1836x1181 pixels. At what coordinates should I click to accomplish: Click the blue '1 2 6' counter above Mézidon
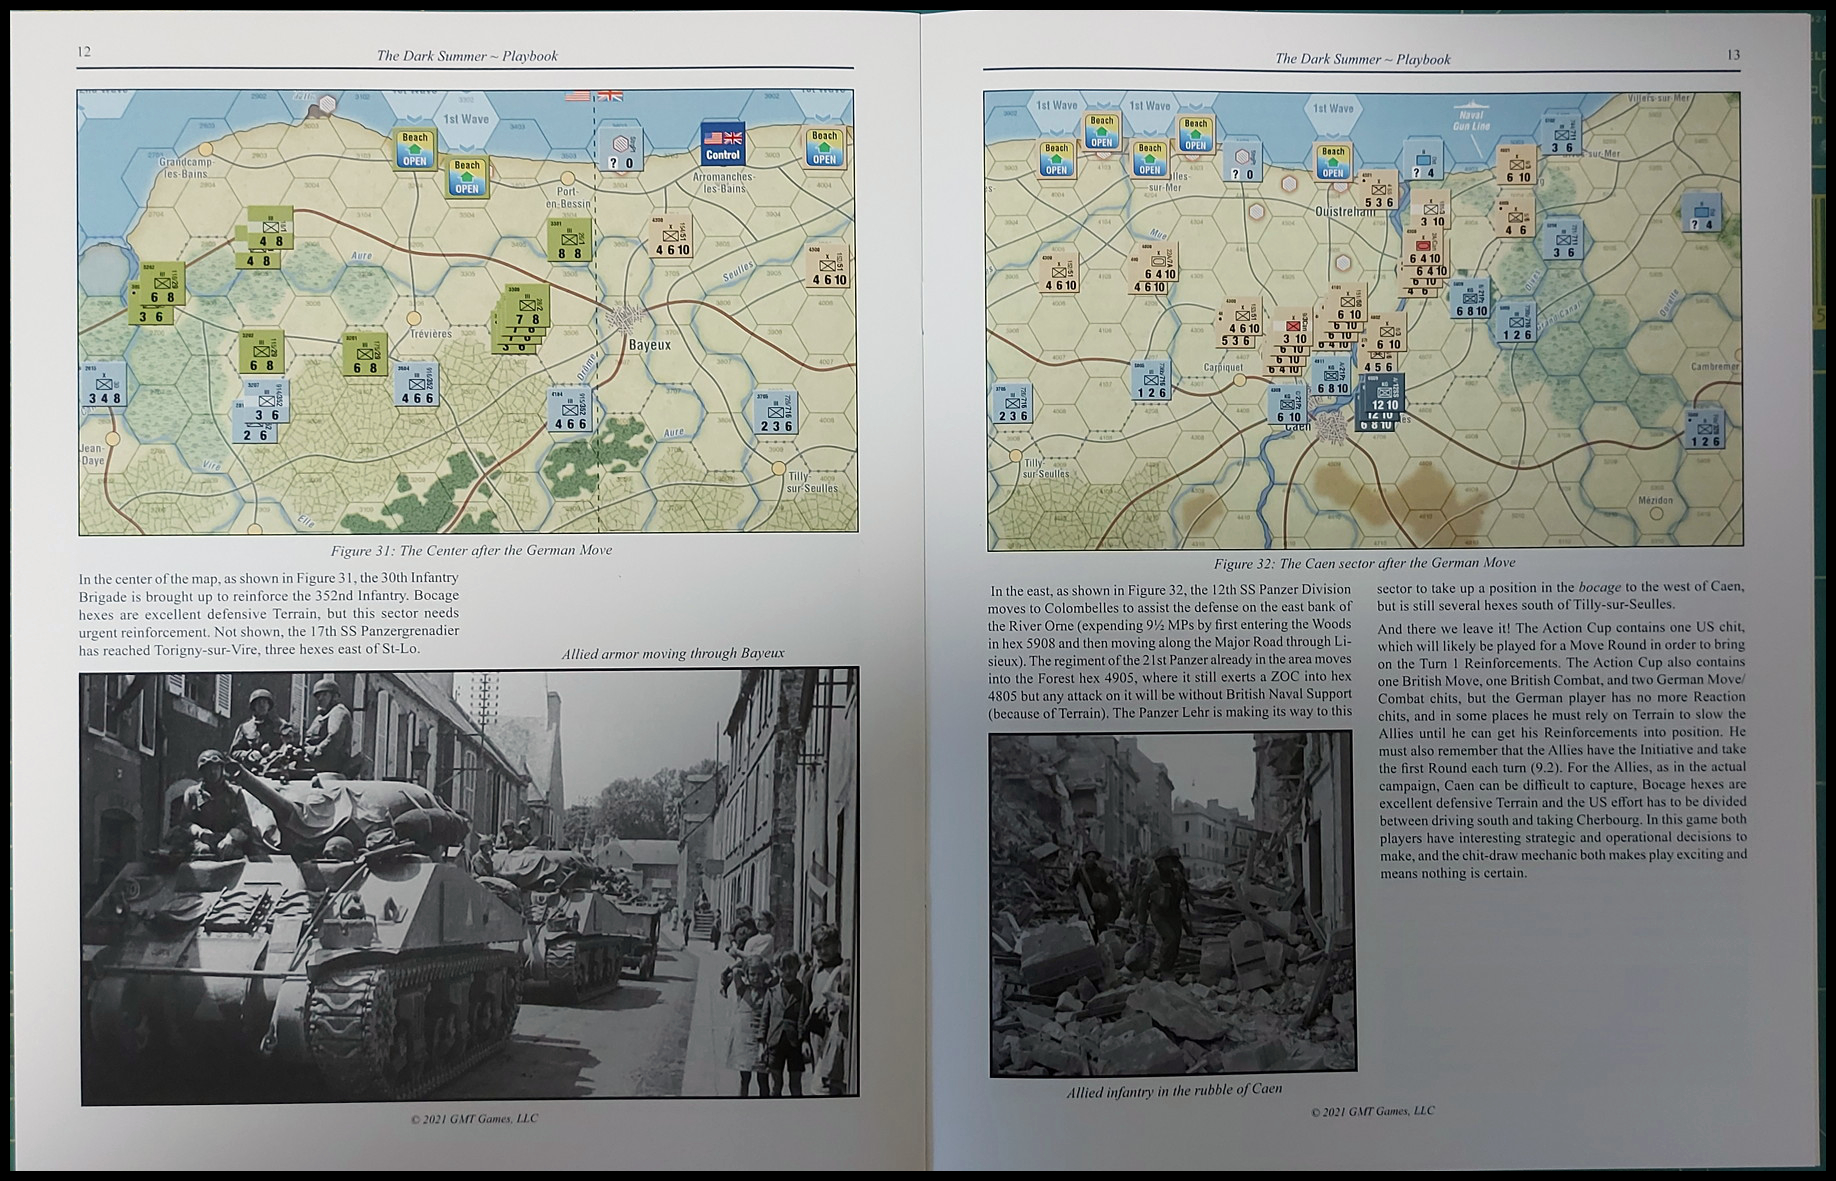[x=1705, y=429]
